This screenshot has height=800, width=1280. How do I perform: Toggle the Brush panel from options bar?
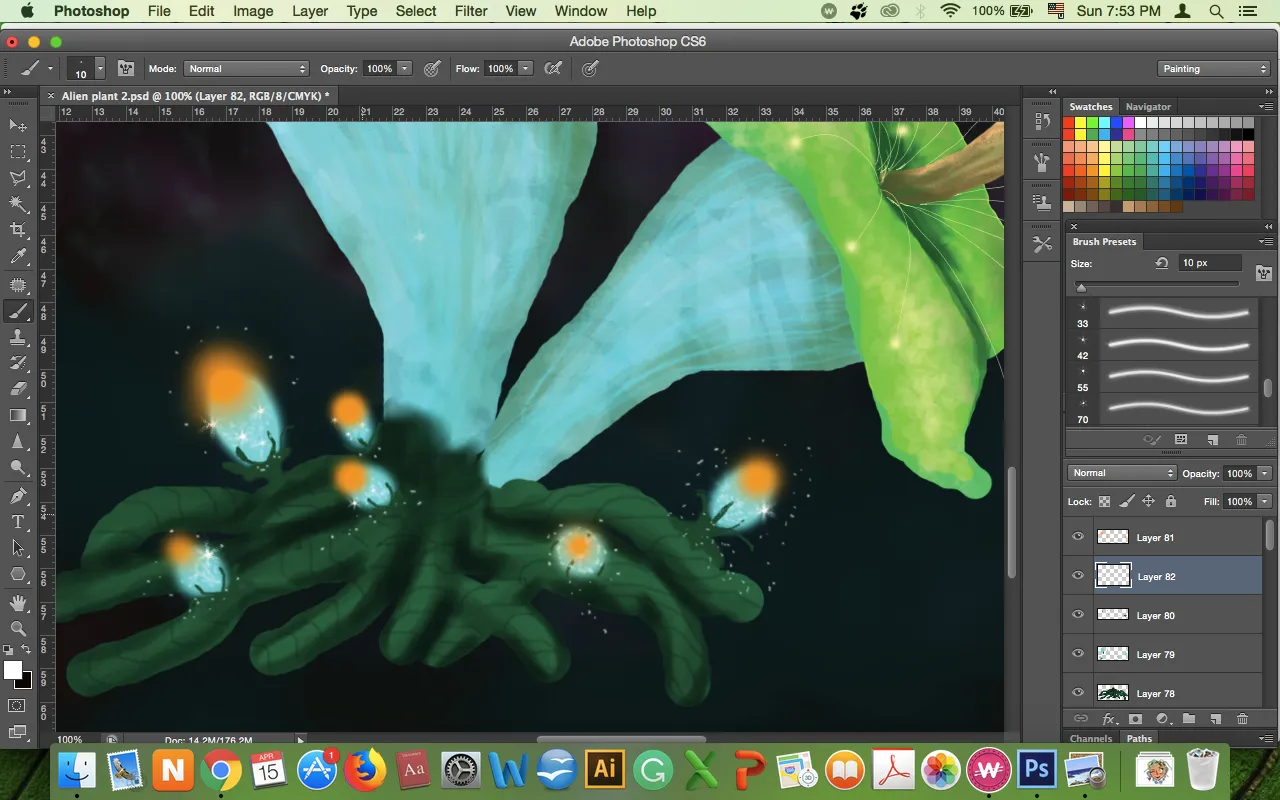[126, 69]
